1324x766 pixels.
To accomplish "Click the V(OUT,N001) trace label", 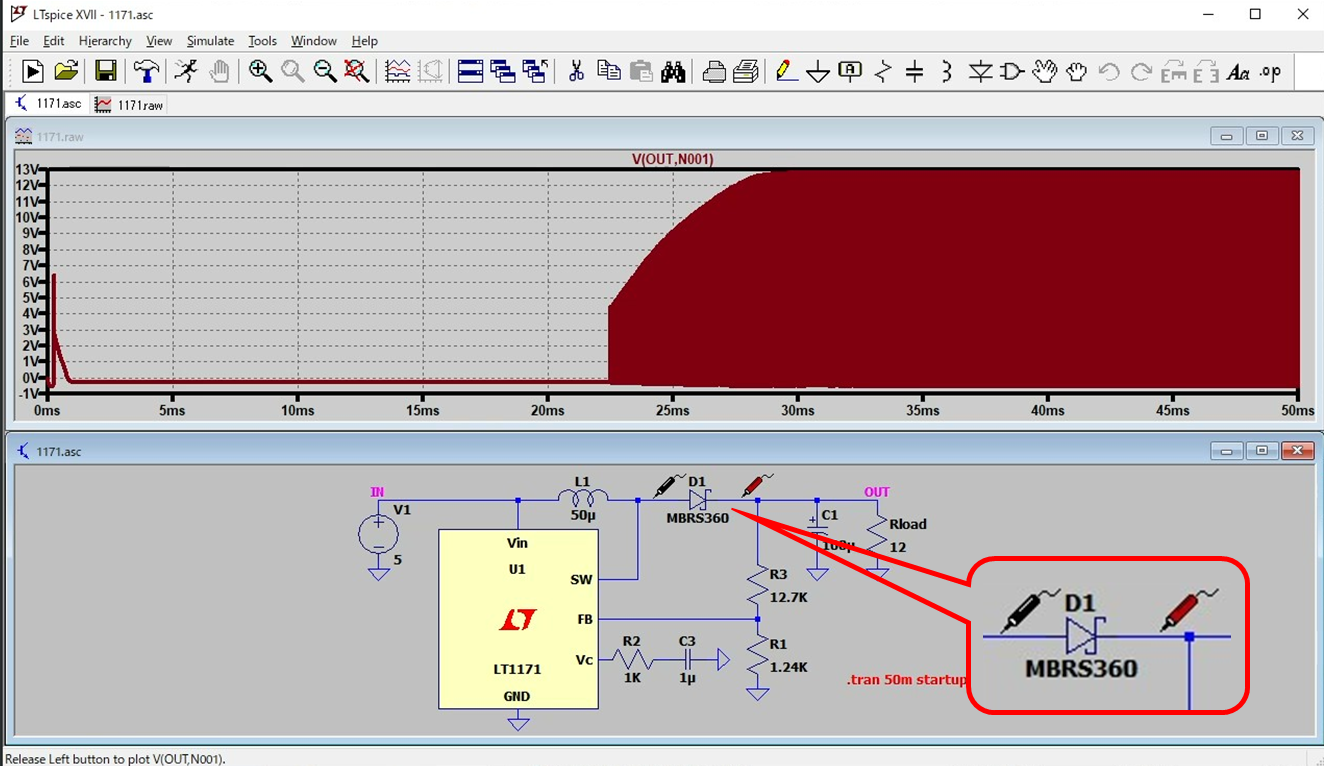I will coord(673,159).
